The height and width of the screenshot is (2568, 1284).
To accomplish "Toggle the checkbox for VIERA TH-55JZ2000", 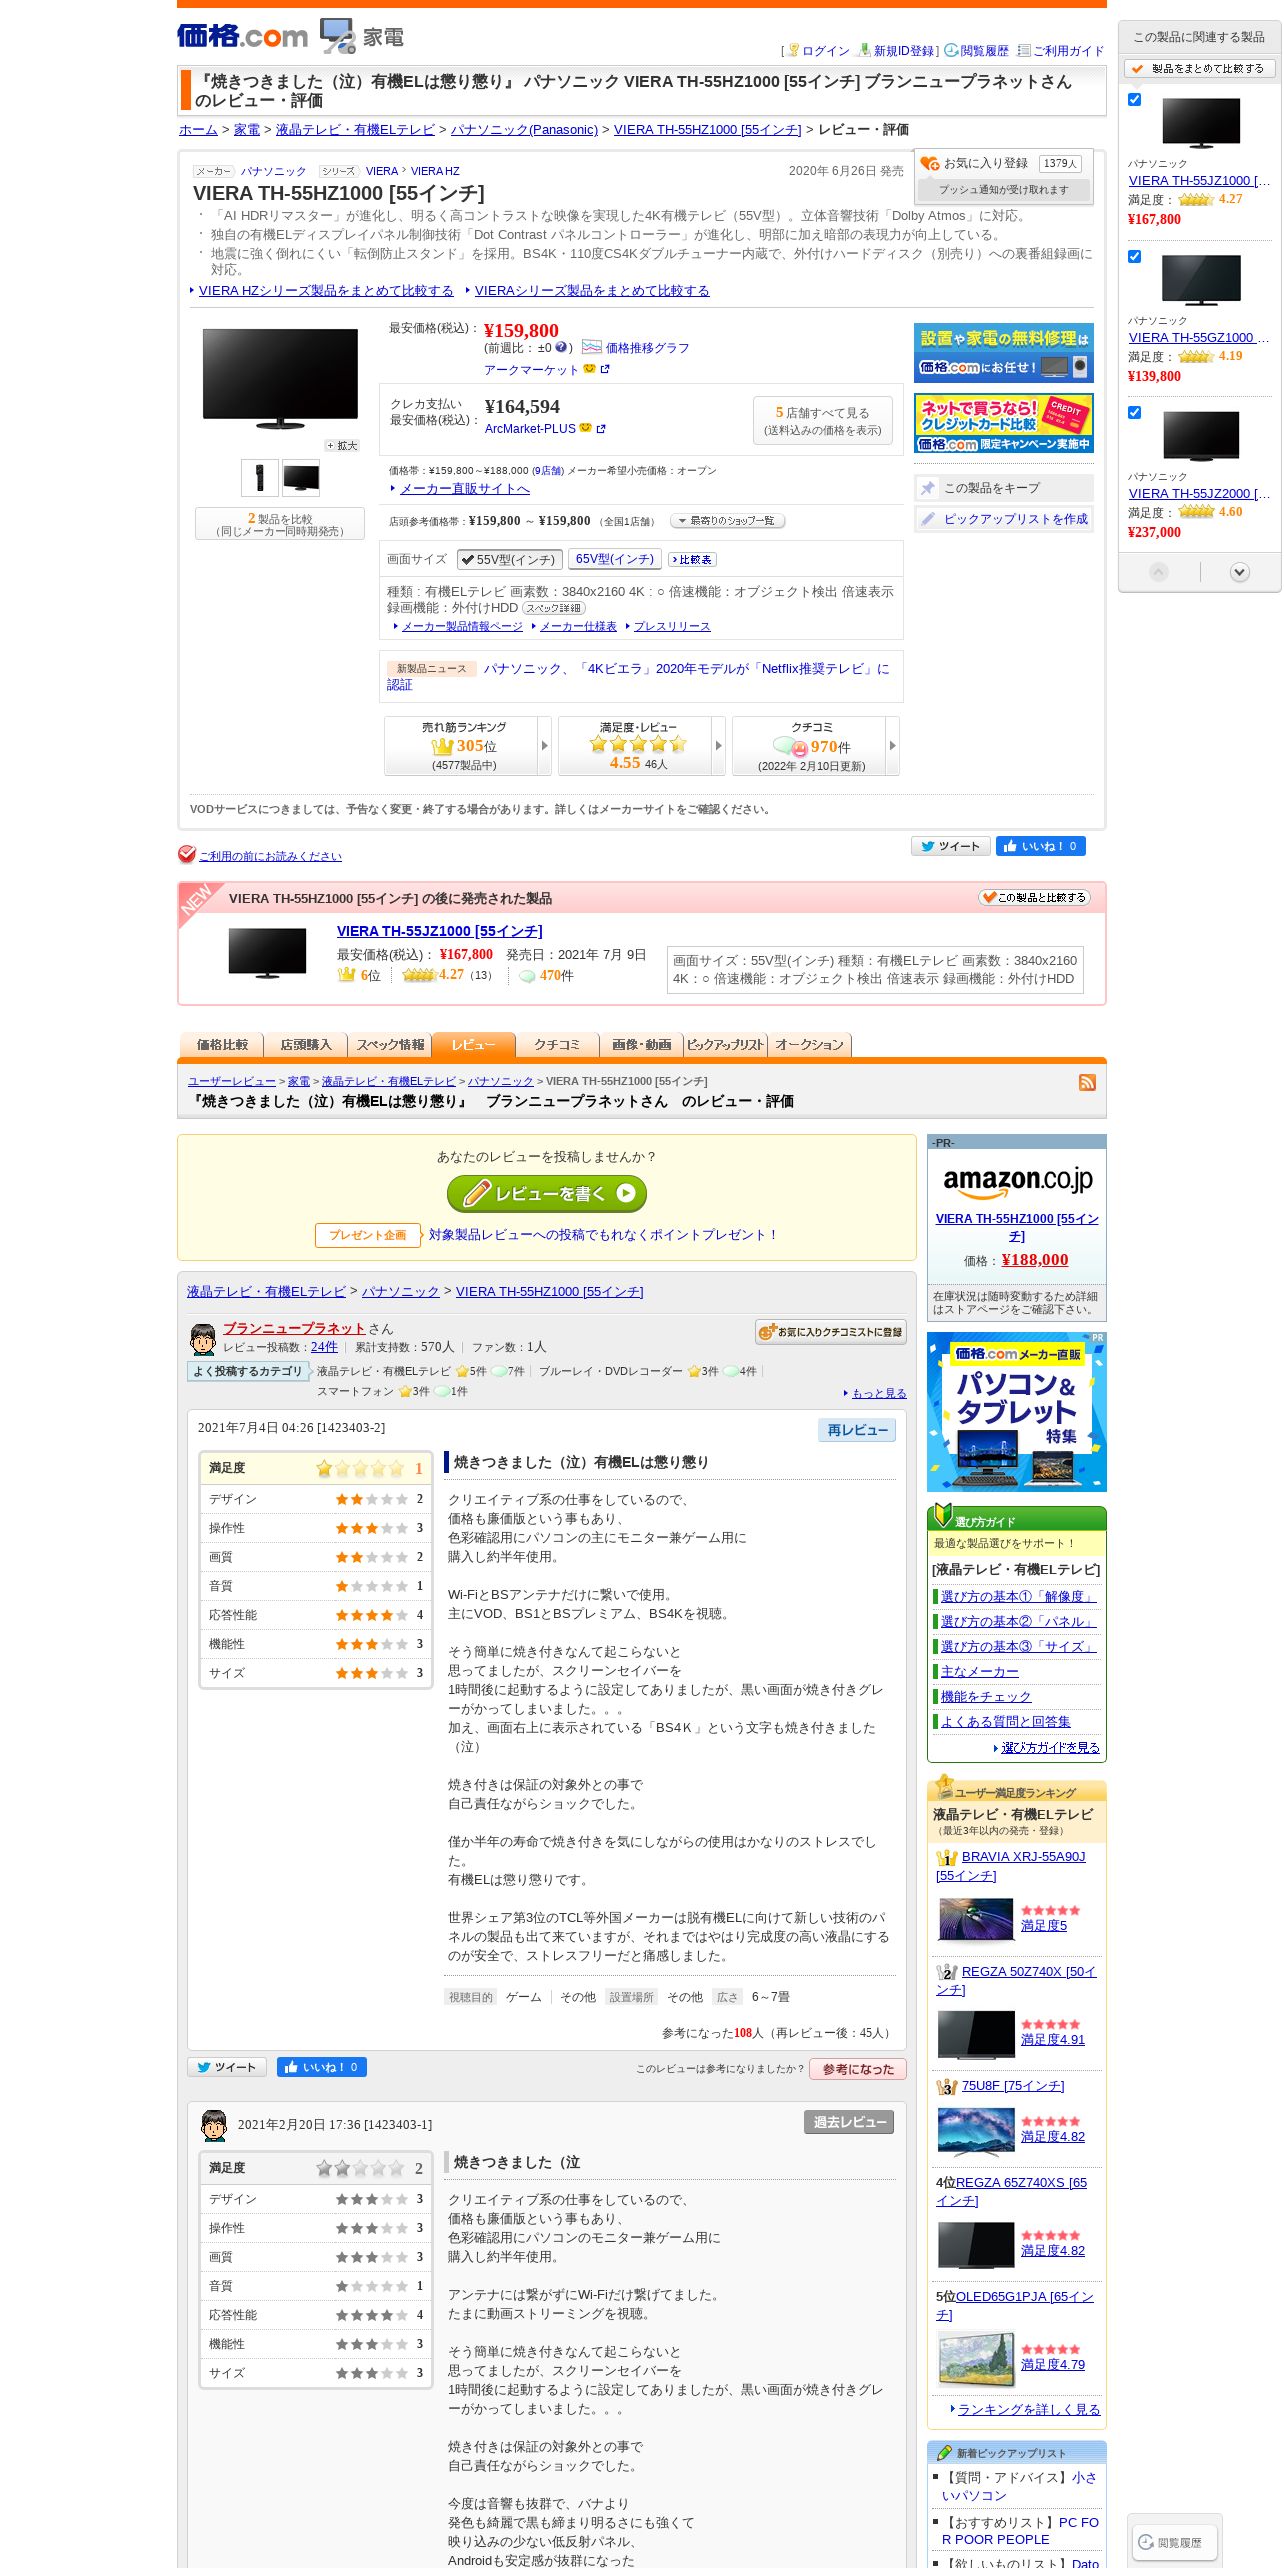I will [1134, 413].
